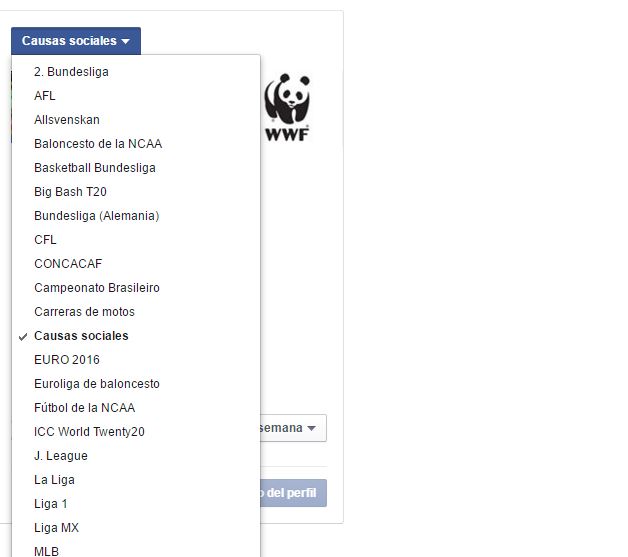The height and width of the screenshot is (557, 628).
Task: Choose Big Bash T20
Action: pyautogui.click(x=136, y=192)
